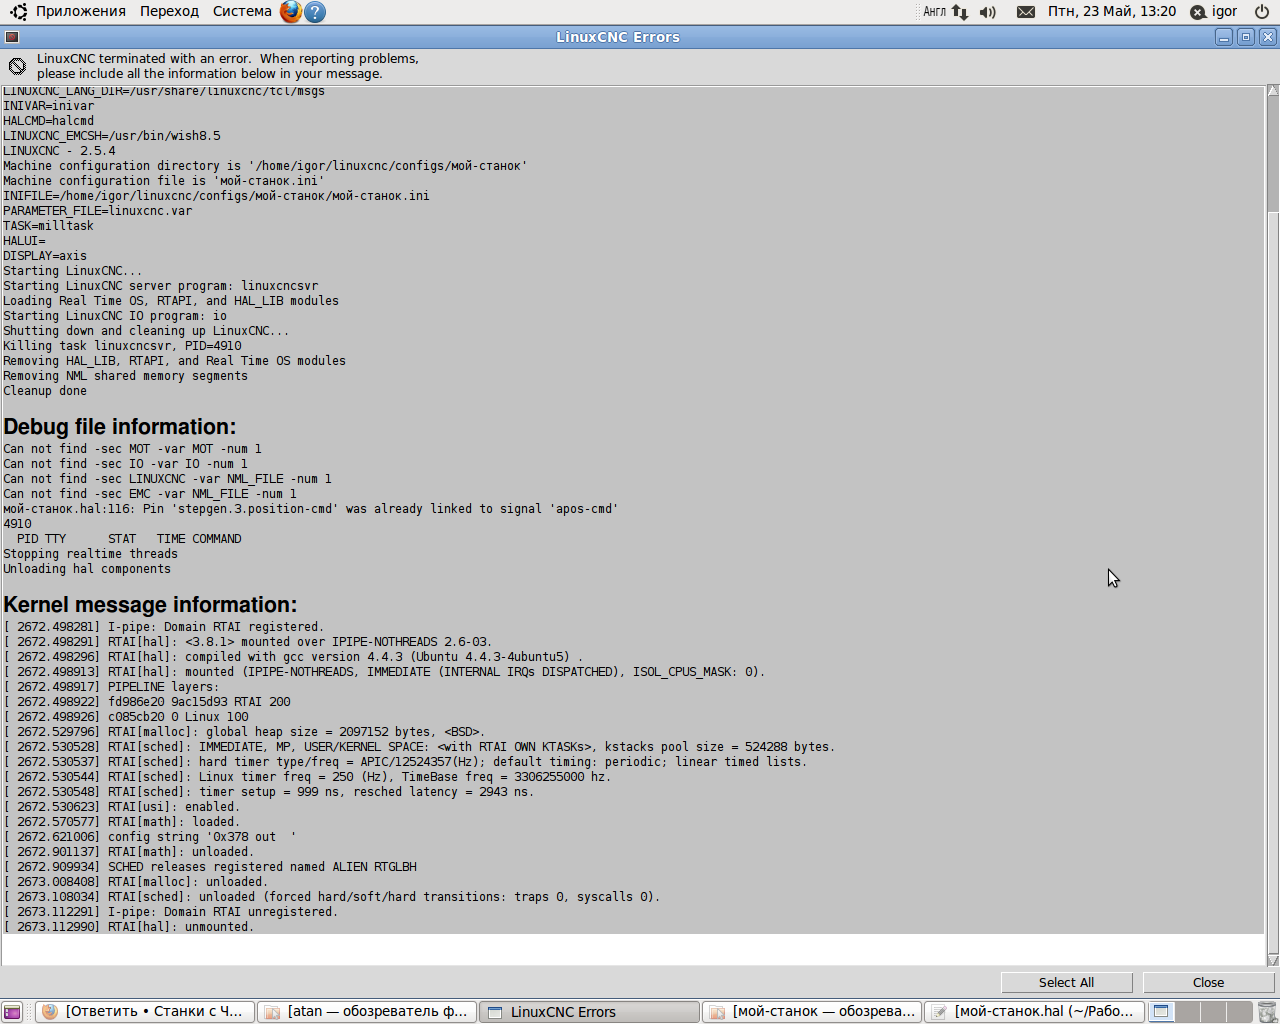Click the error stop icon beside message

(x=17, y=66)
